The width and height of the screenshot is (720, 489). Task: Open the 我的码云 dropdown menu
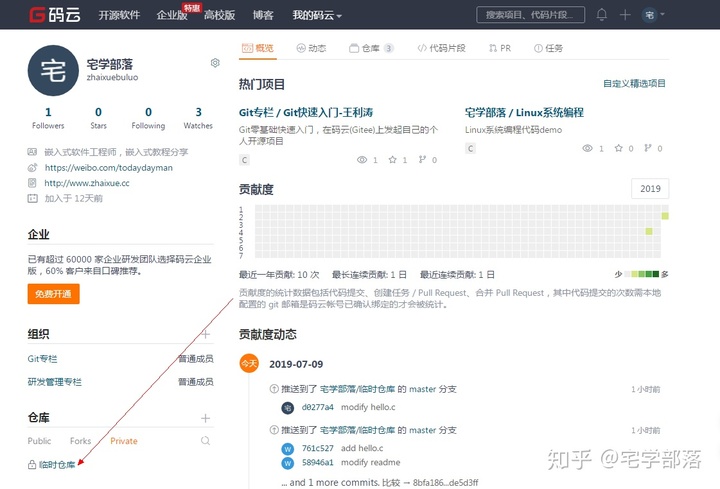(x=317, y=15)
